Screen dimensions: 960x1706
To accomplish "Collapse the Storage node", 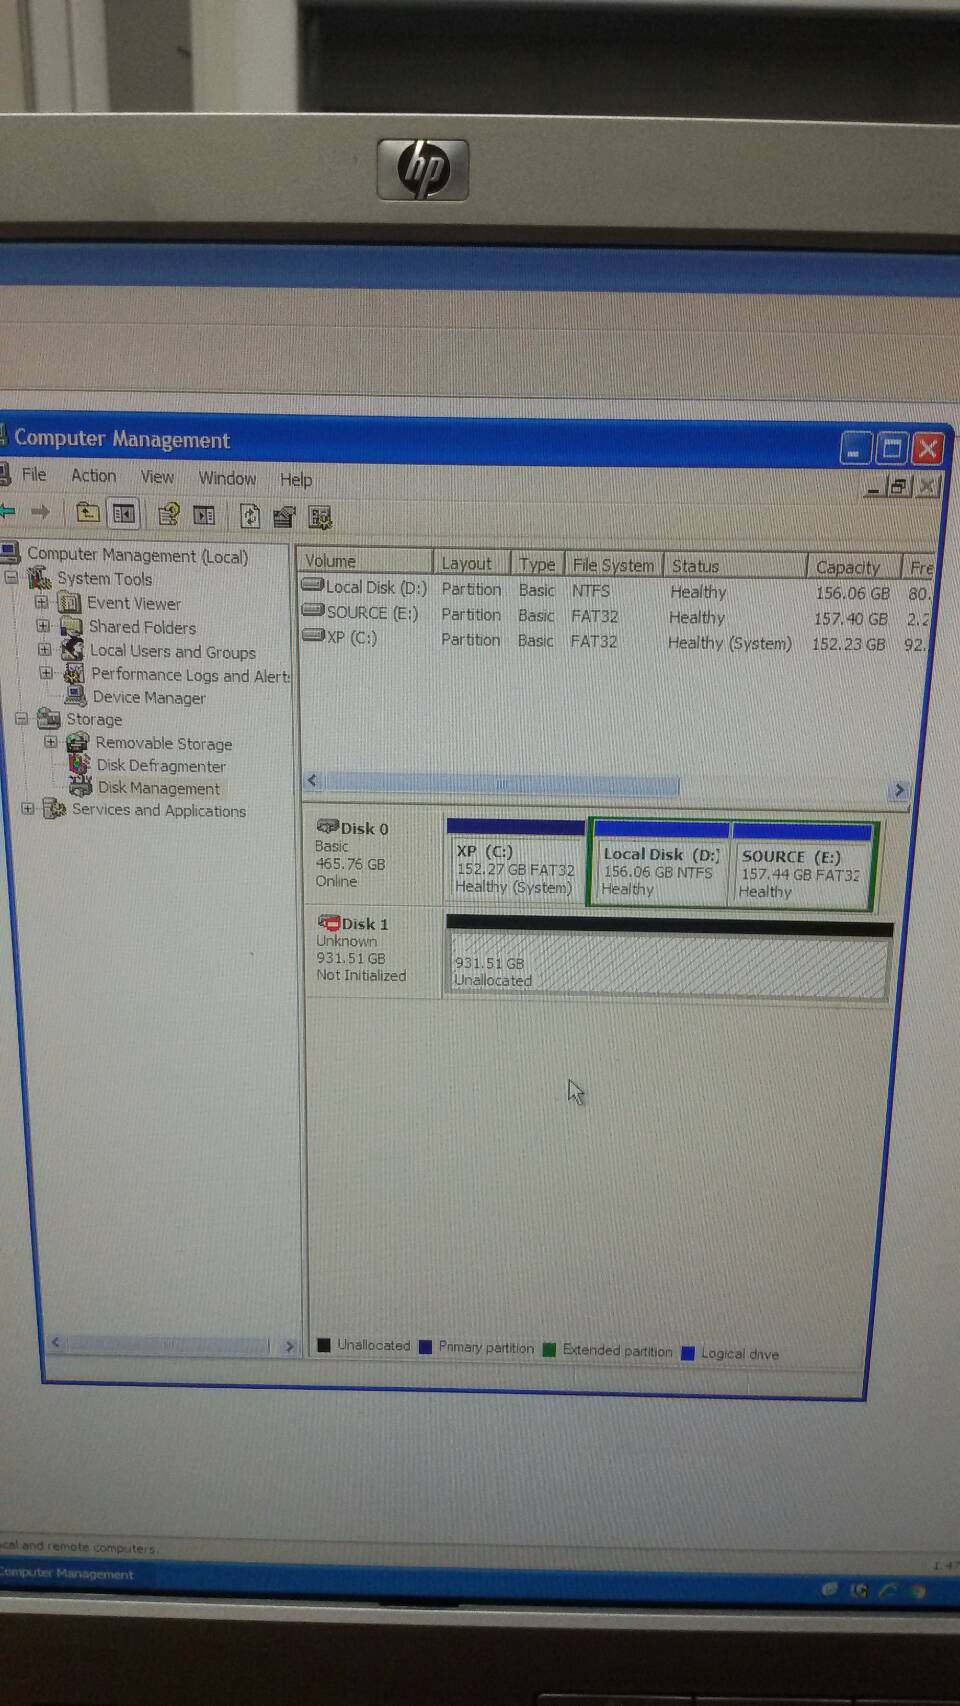I will [x=21, y=718].
